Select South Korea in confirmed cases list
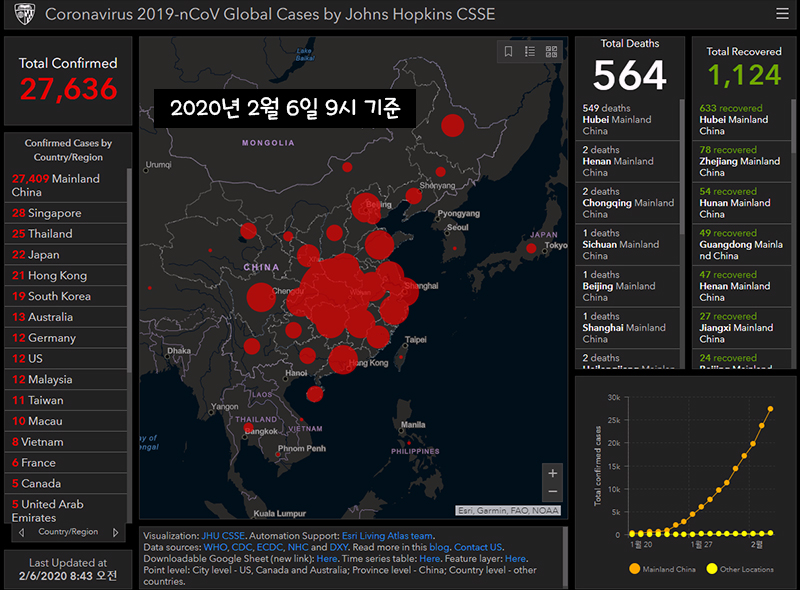 point(66,296)
